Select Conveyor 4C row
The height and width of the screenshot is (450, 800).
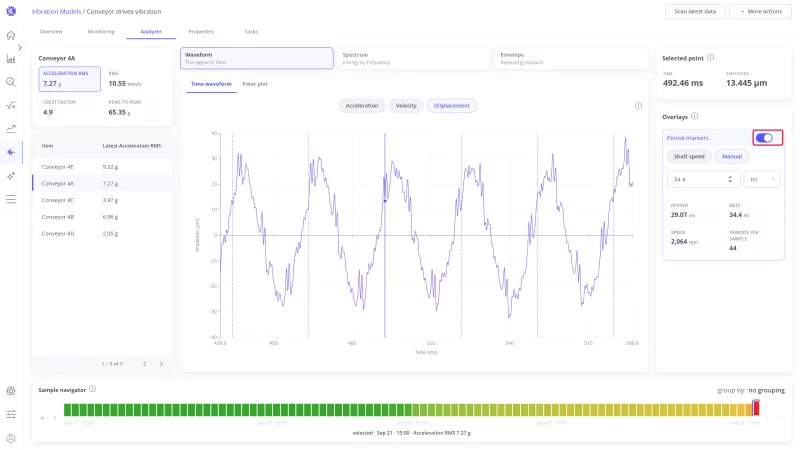pos(102,200)
